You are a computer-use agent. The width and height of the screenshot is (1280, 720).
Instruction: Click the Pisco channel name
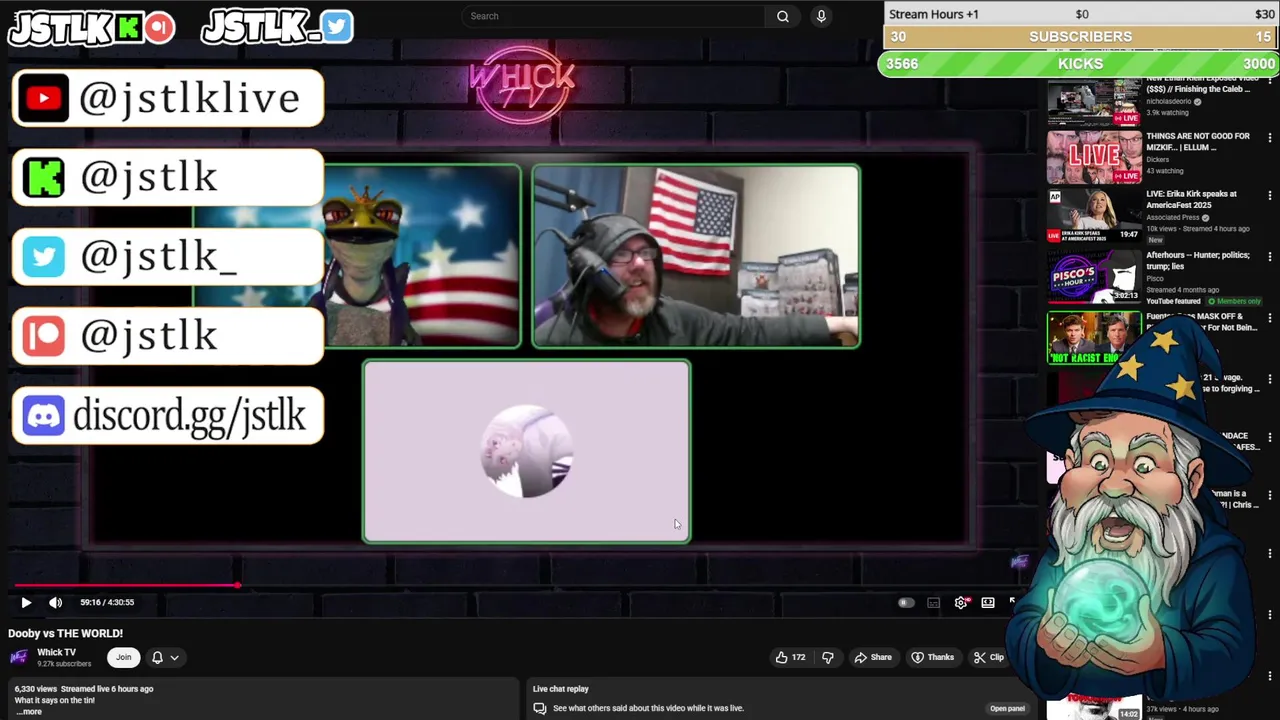pyautogui.click(x=1155, y=279)
